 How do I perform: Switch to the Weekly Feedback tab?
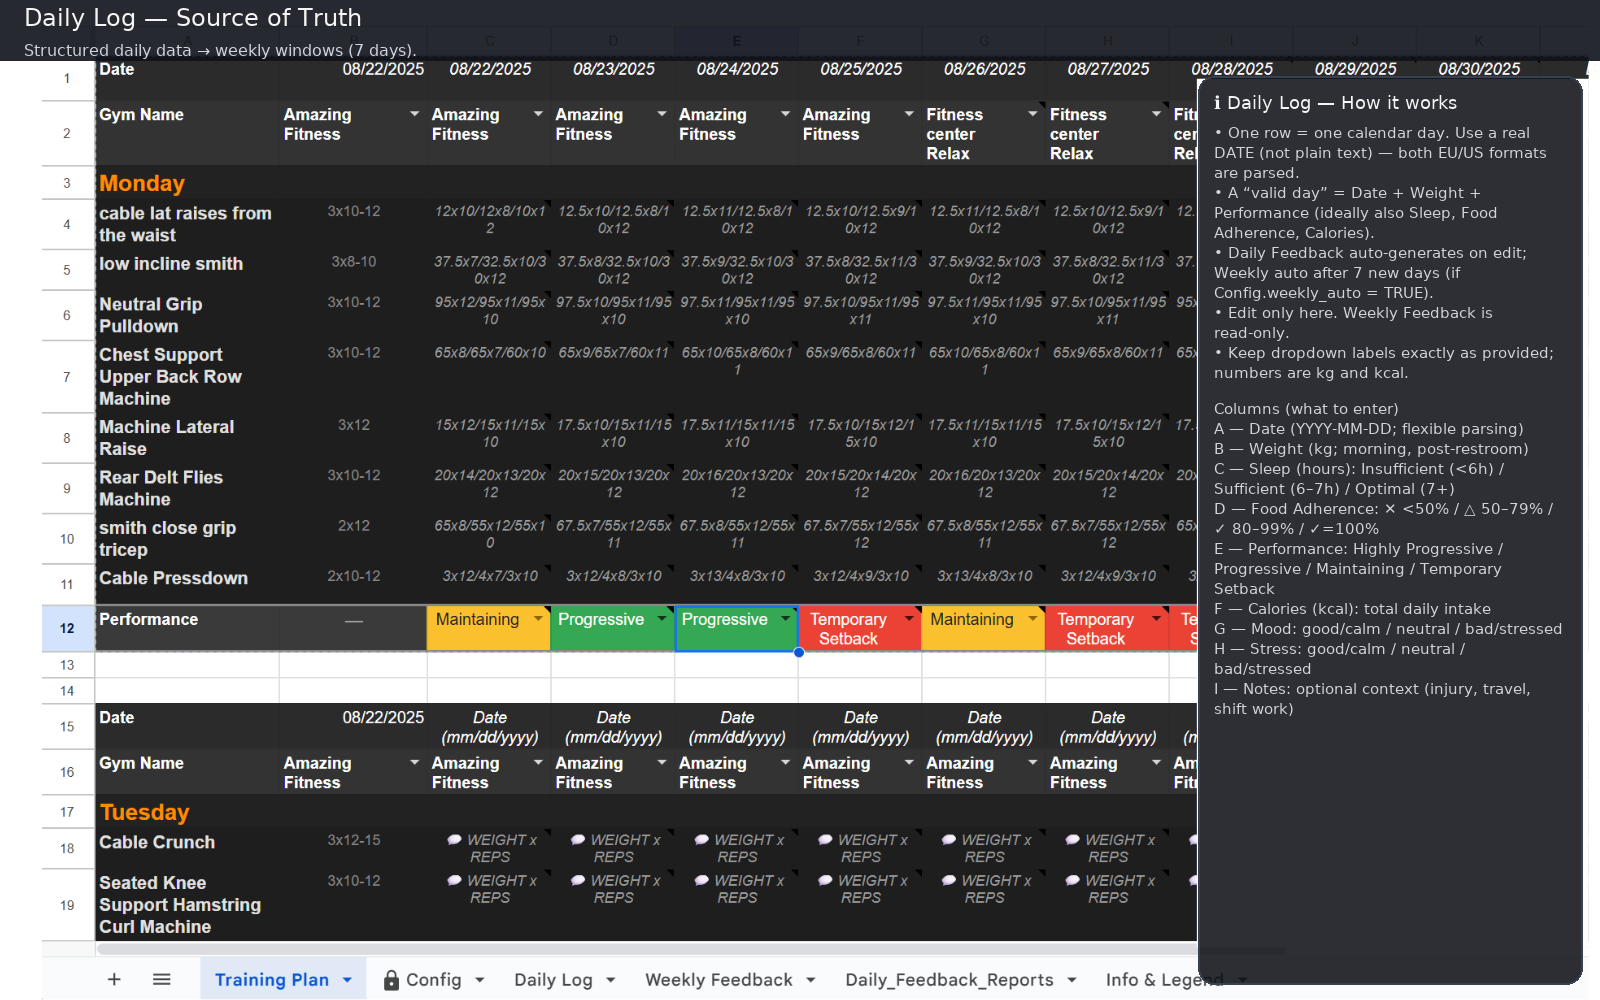(719, 980)
